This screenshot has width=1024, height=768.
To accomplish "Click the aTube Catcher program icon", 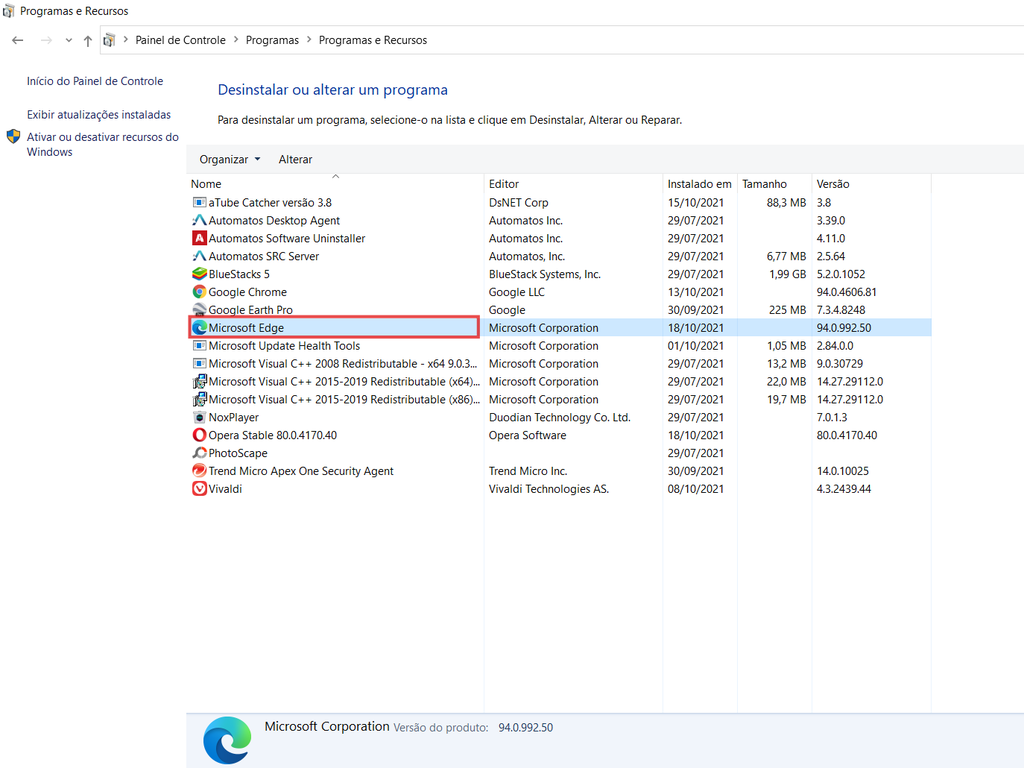I will 199,202.
